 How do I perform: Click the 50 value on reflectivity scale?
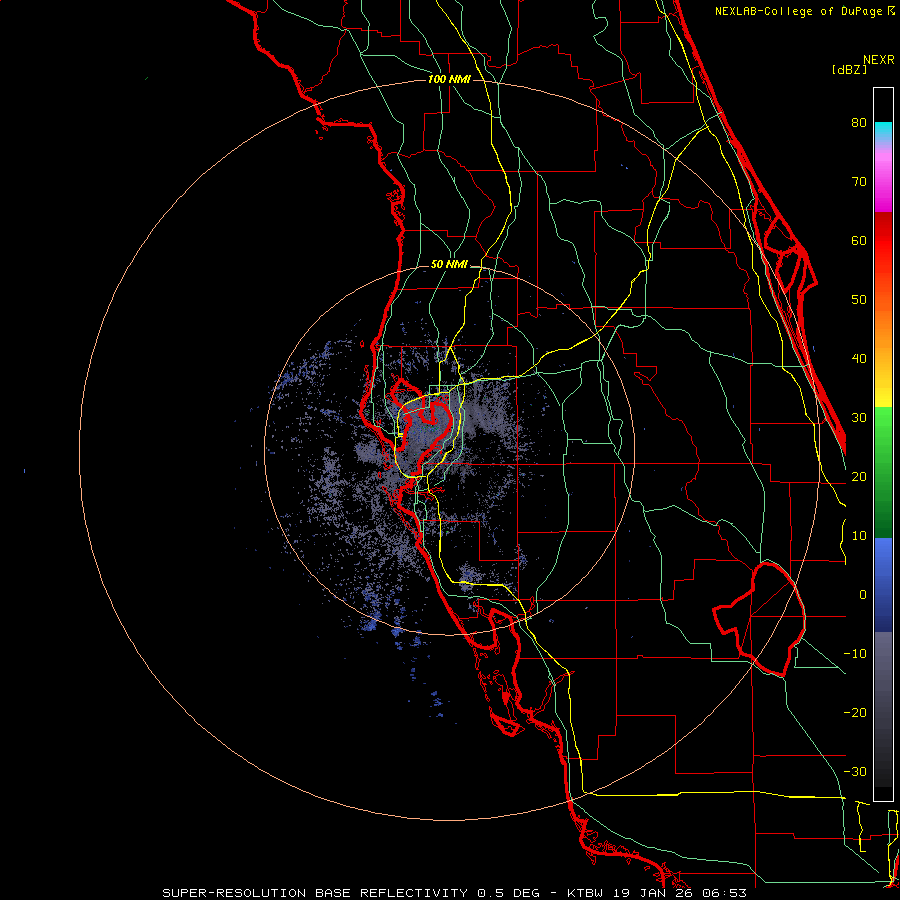(x=859, y=300)
